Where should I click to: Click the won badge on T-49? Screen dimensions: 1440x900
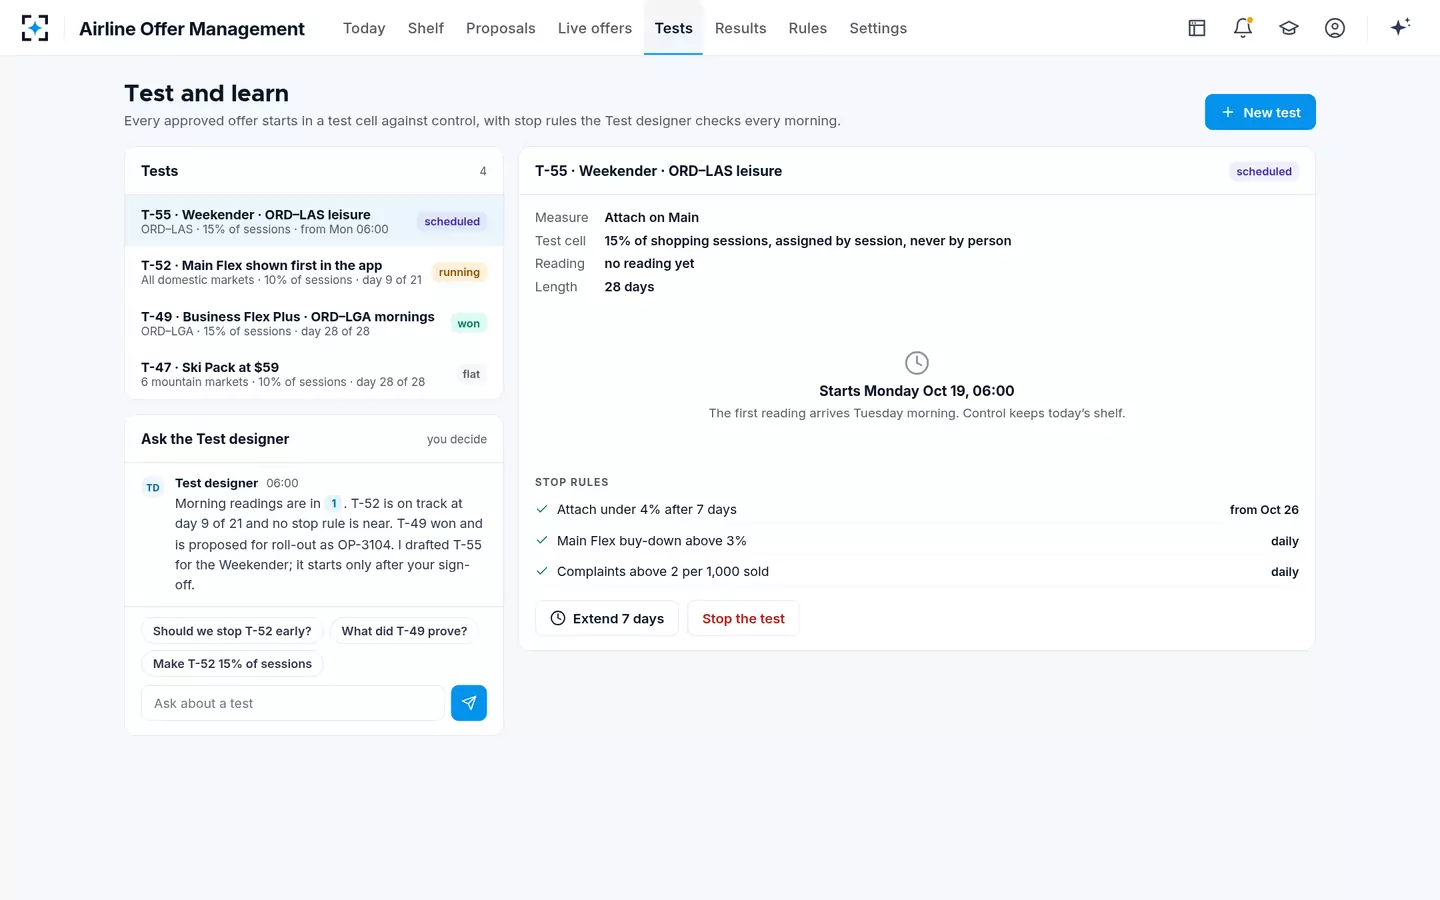click(468, 323)
